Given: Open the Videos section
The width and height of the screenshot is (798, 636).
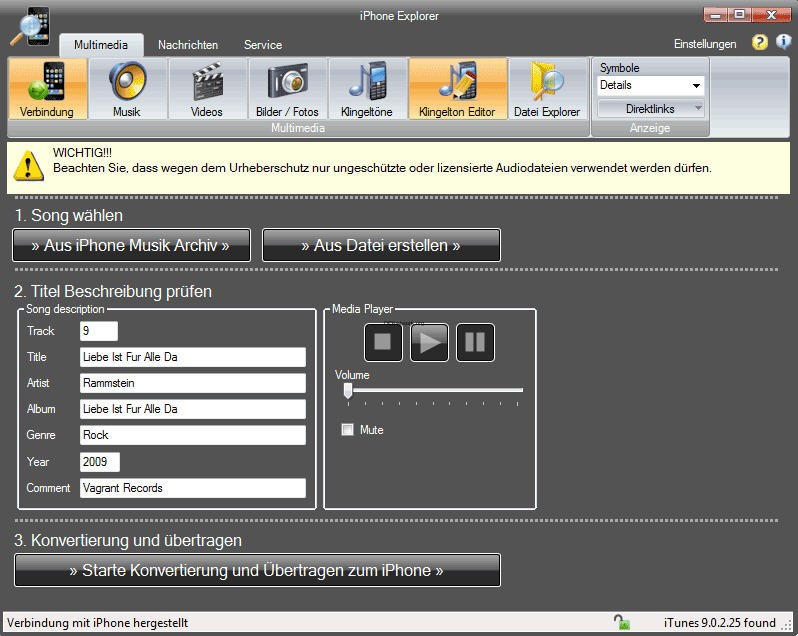Looking at the screenshot, I should click(207, 89).
